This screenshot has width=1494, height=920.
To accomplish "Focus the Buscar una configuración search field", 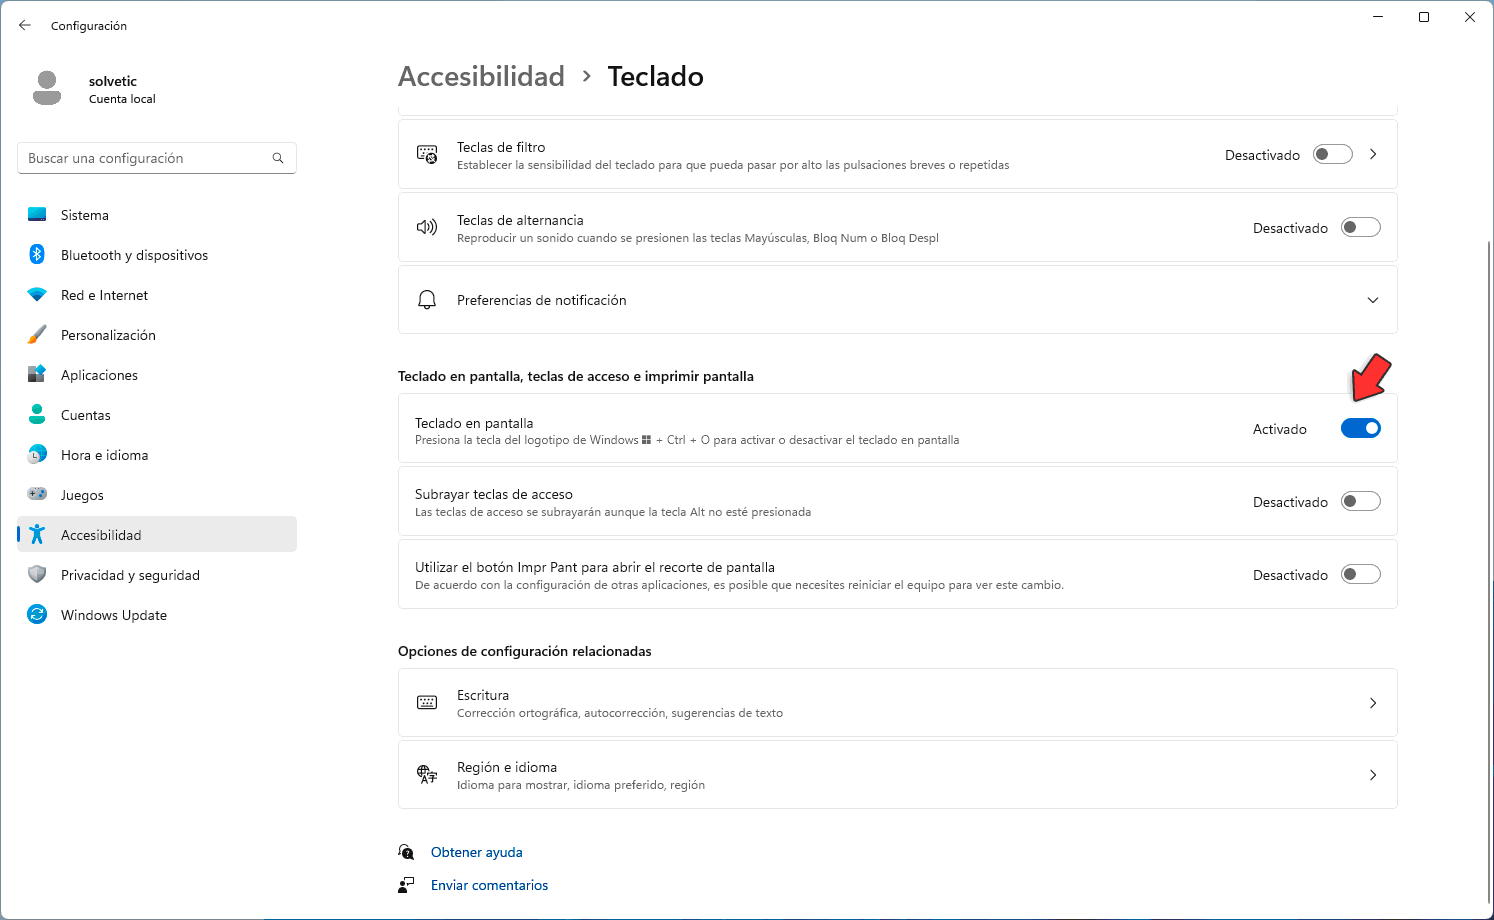I will point(145,158).
